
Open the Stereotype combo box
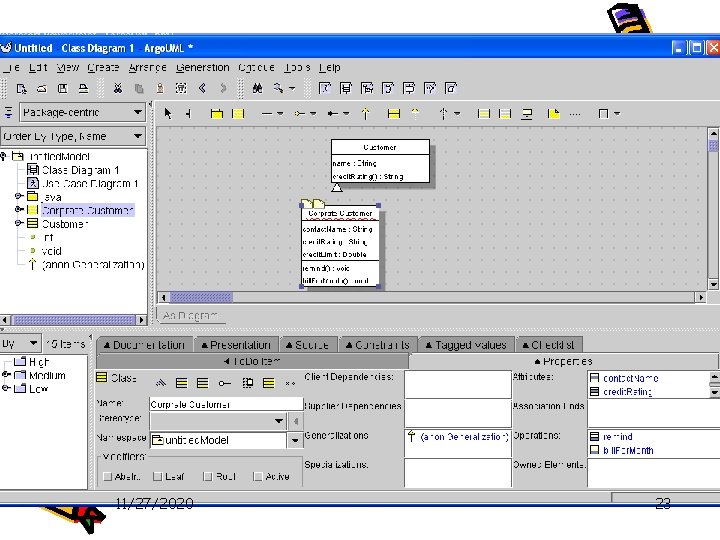[219, 421]
